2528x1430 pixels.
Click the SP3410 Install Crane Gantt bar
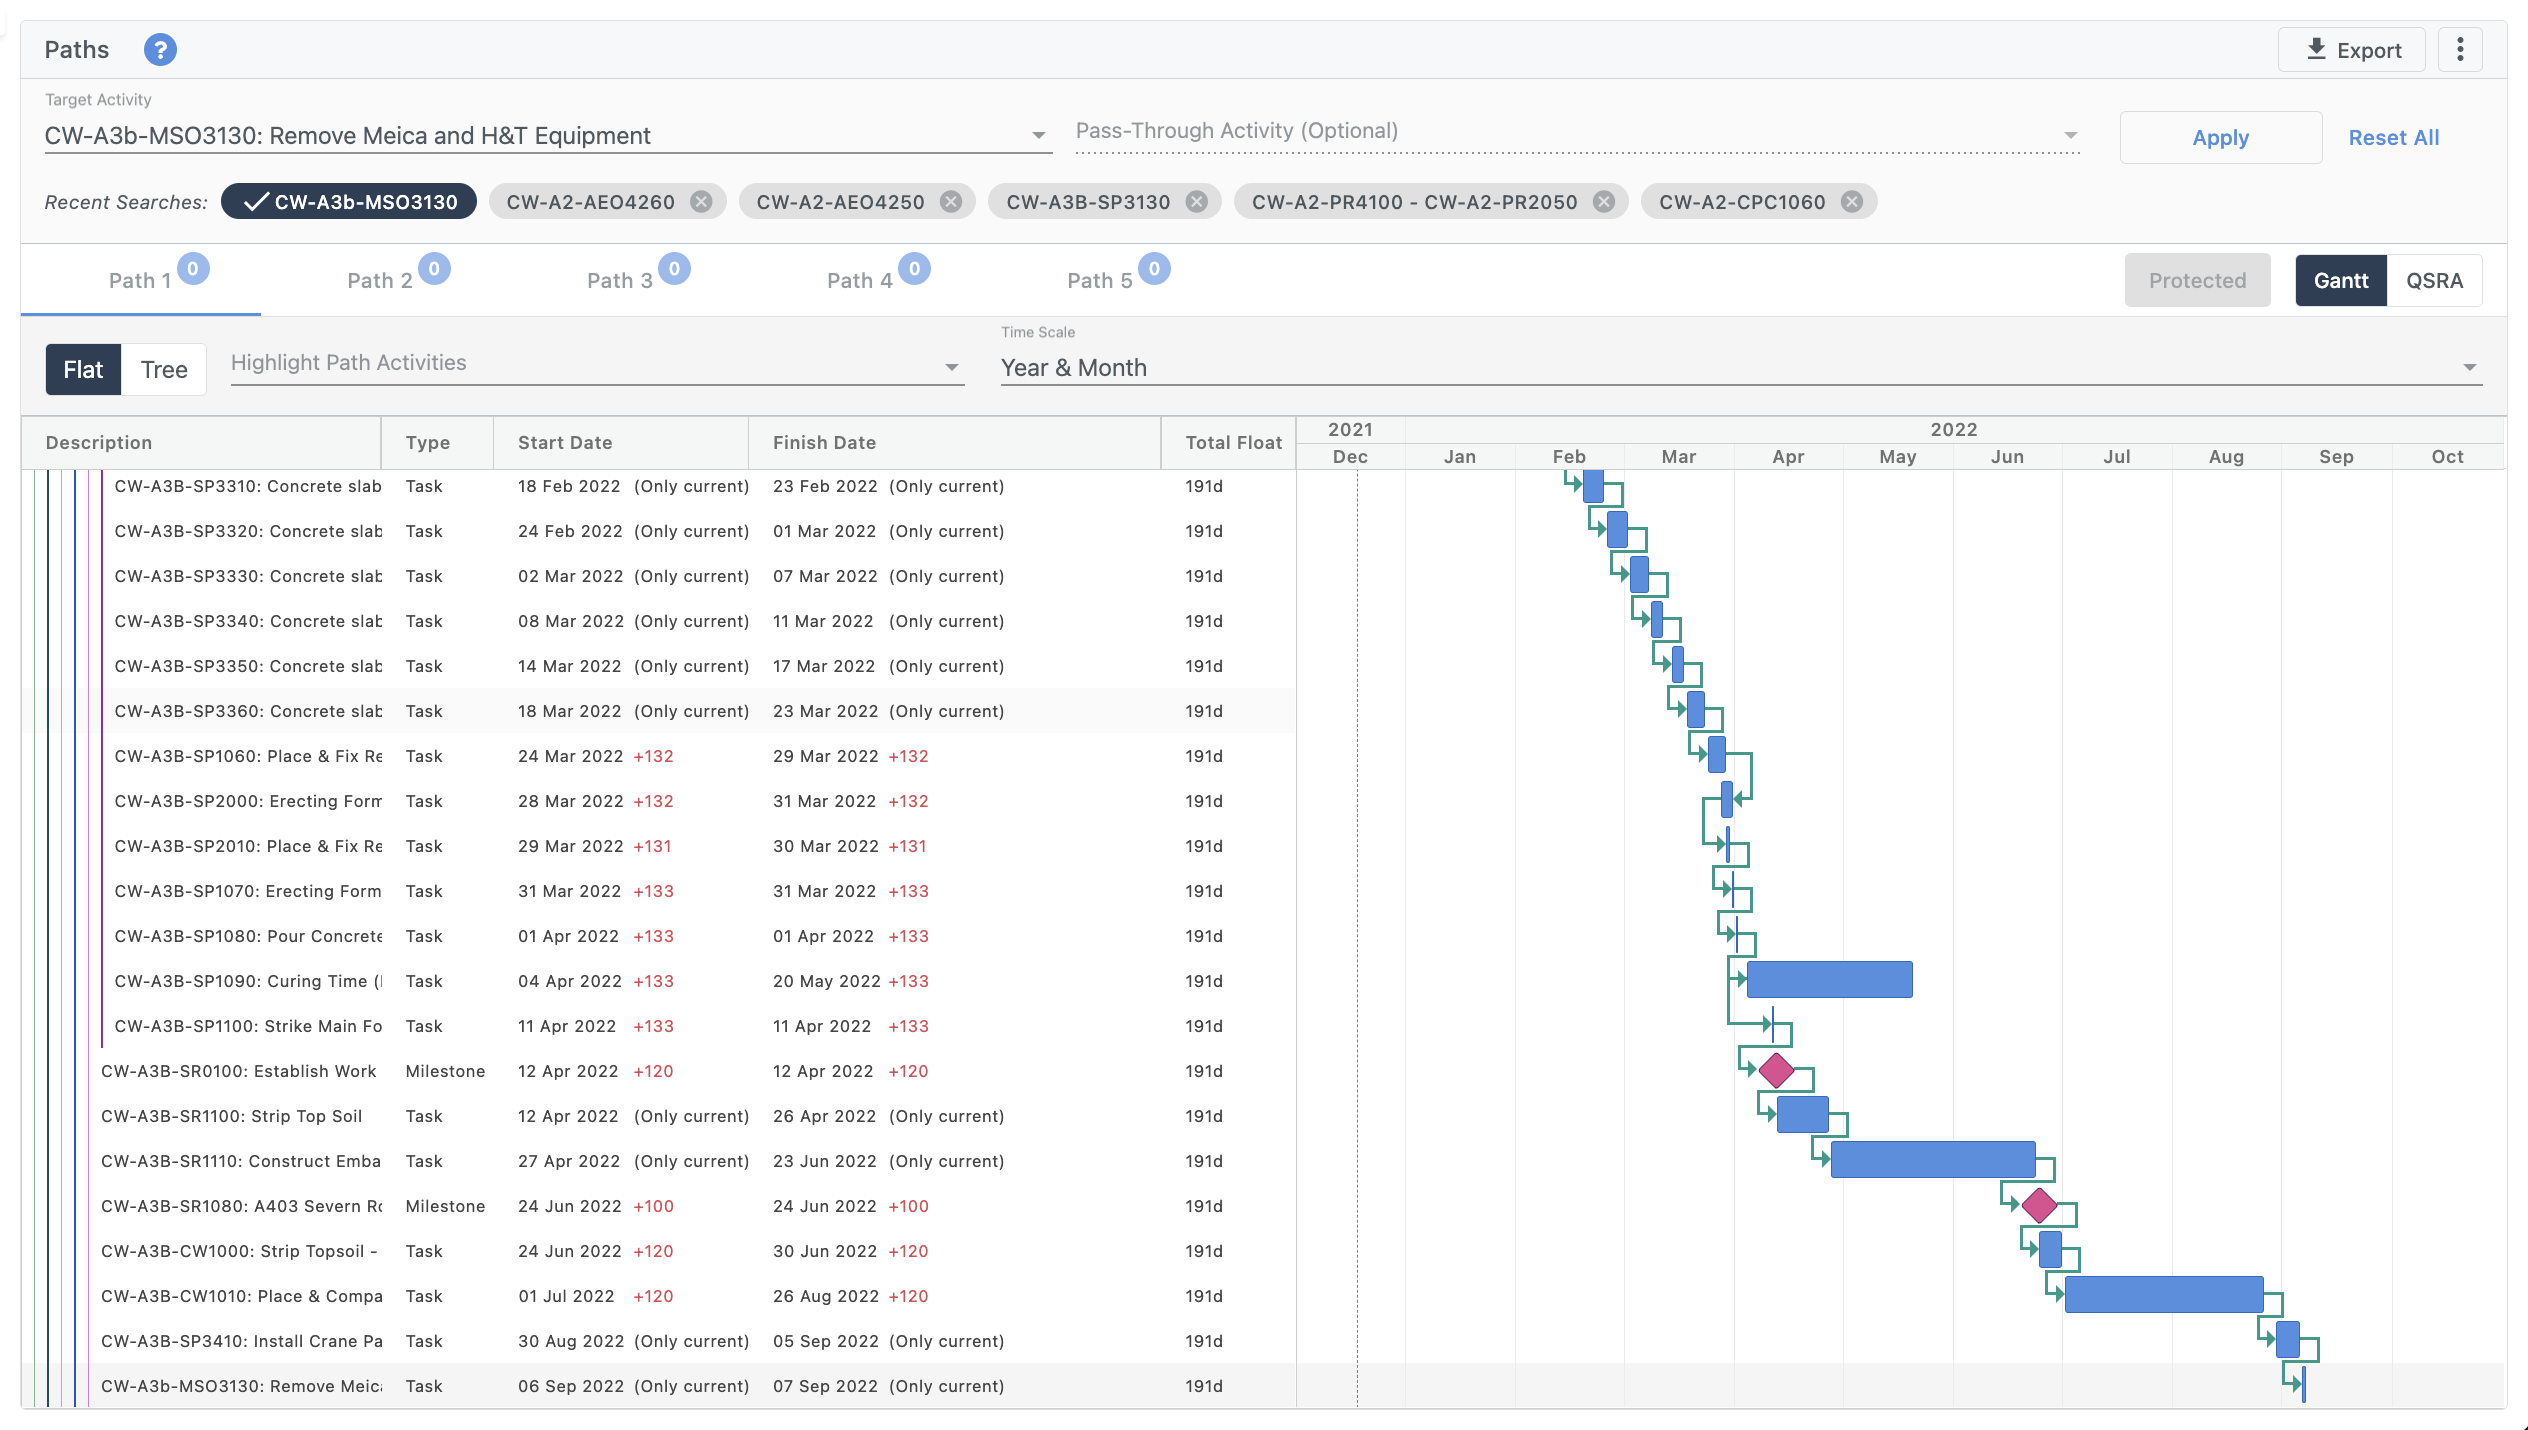tap(2287, 1340)
